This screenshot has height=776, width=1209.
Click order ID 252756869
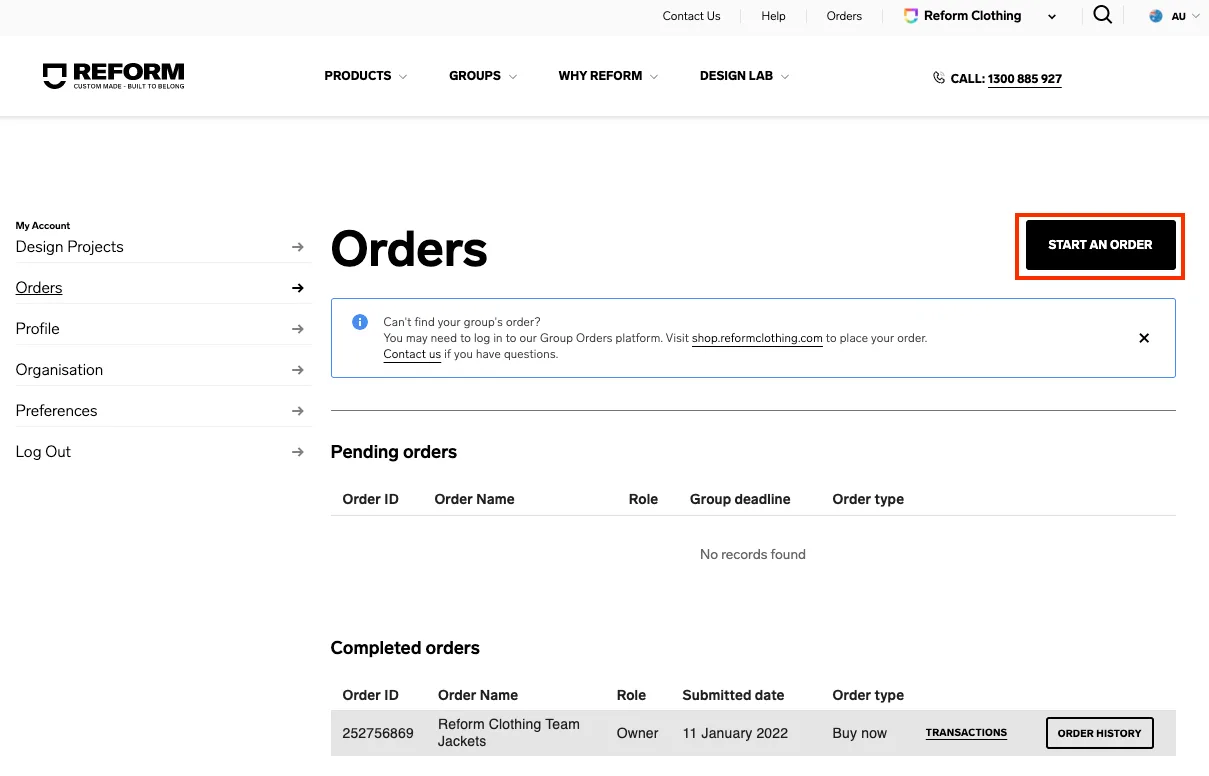[x=378, y=733]
